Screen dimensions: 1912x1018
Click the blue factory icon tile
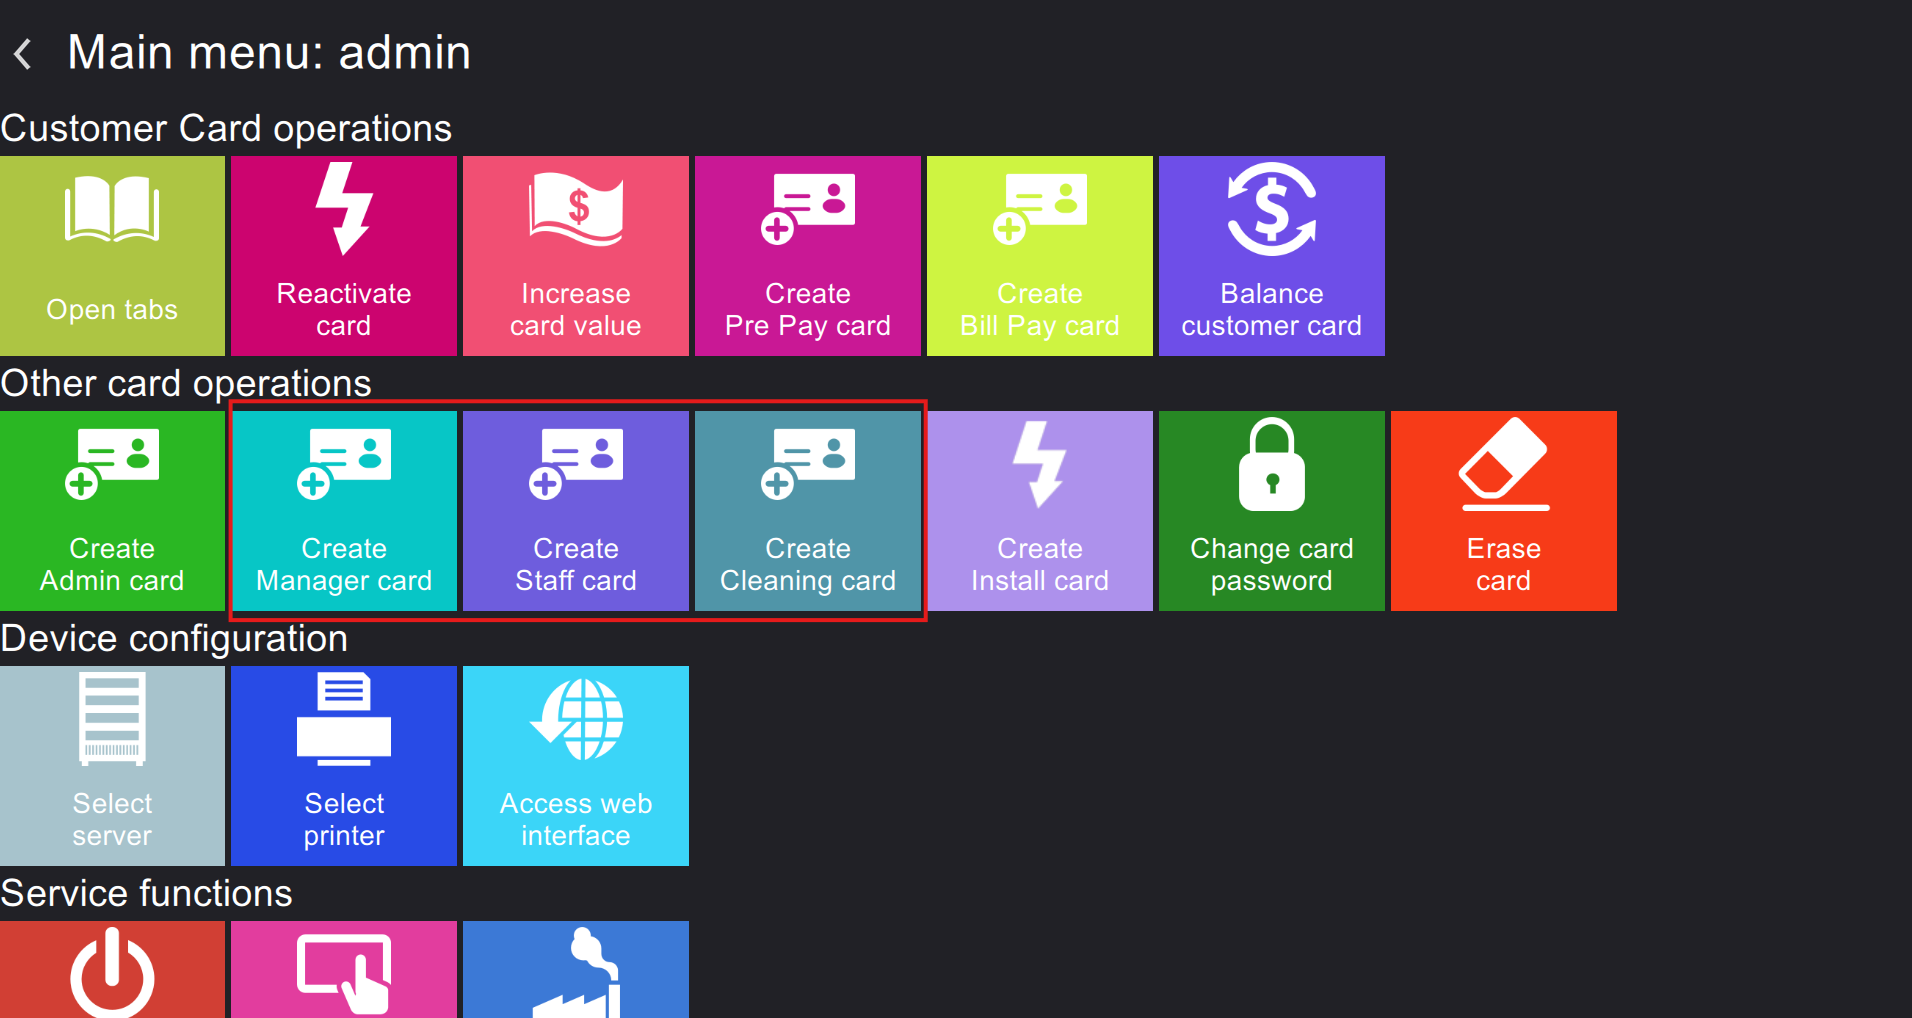coord(576,970)
